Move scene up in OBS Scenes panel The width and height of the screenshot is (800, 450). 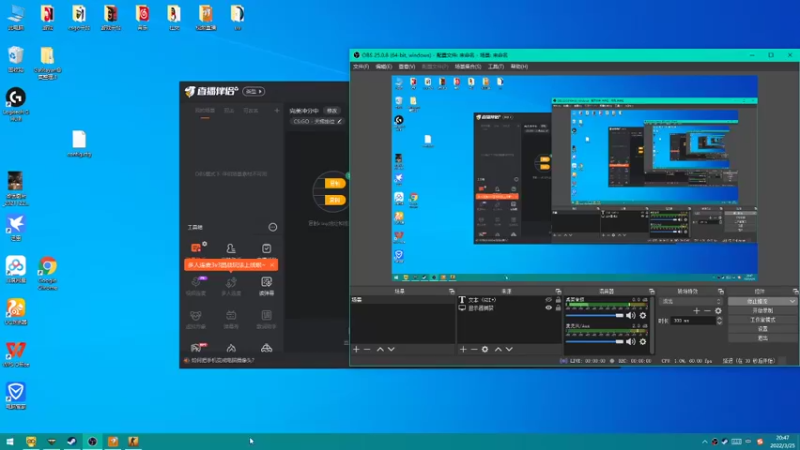click(x=380, y=349)
